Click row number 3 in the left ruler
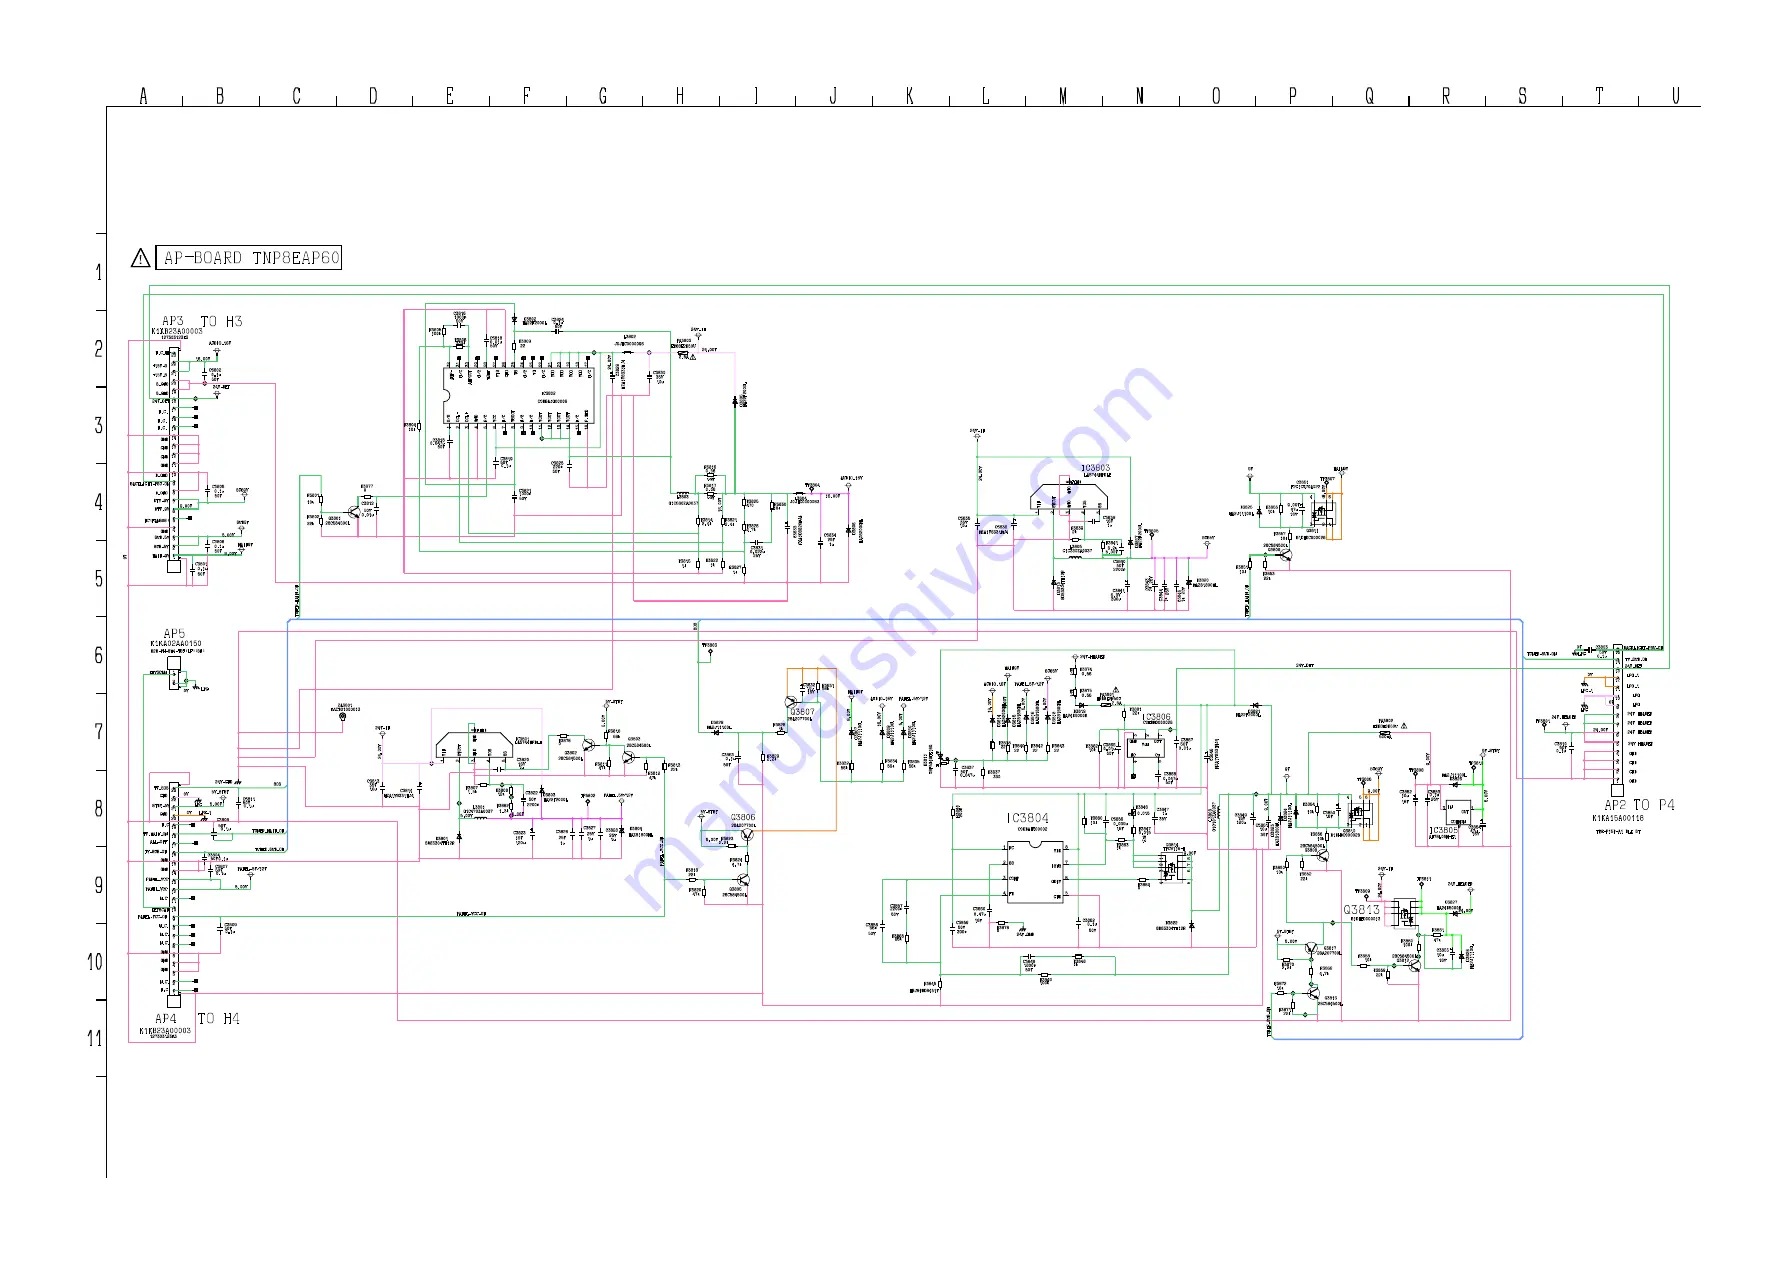 pyautogui.click(x=98, y=425)
